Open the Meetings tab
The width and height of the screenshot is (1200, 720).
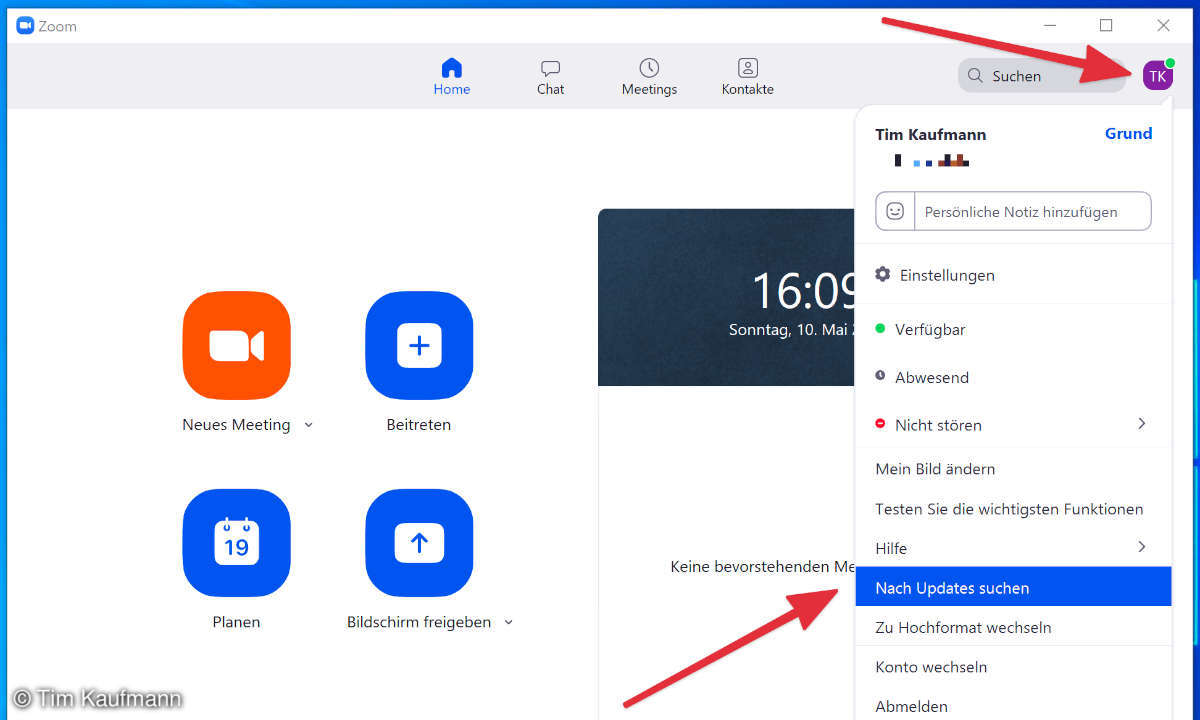649,77
